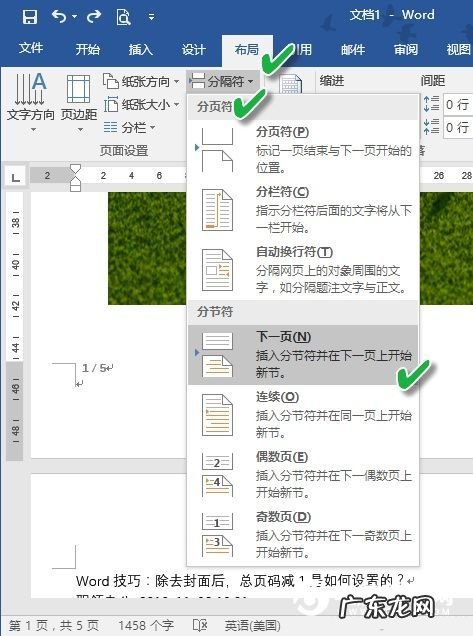
Task: Select 连续(O) continuous section break
Action: pyautogui.click(x=303, y=415)
